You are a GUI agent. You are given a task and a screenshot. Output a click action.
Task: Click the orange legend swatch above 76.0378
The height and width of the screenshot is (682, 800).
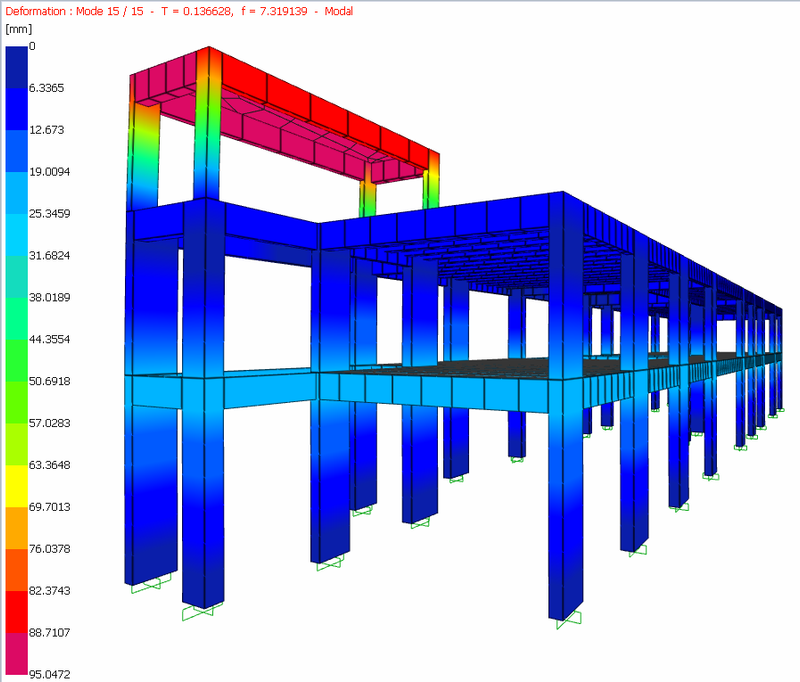pos(16,528)
